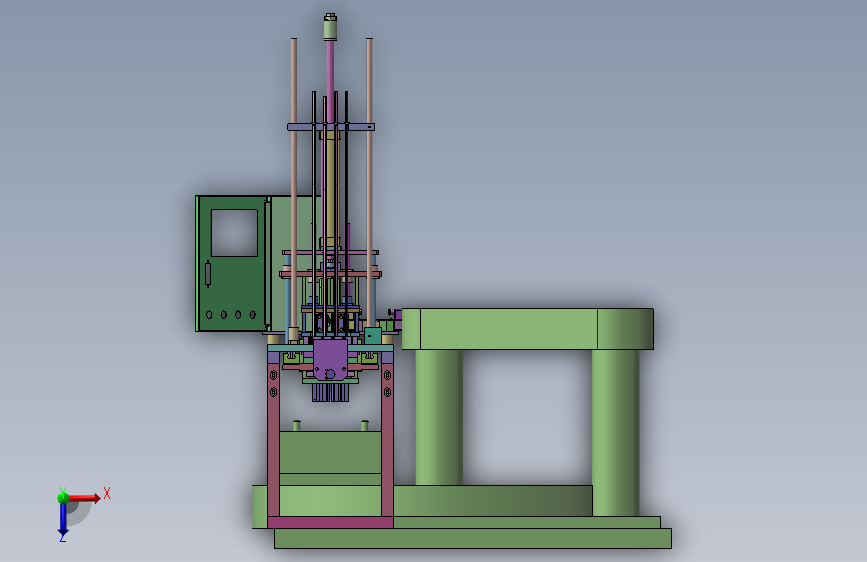867x562 pixels.
Task: Select the cabinet door handle
Action: click(208, 274)
